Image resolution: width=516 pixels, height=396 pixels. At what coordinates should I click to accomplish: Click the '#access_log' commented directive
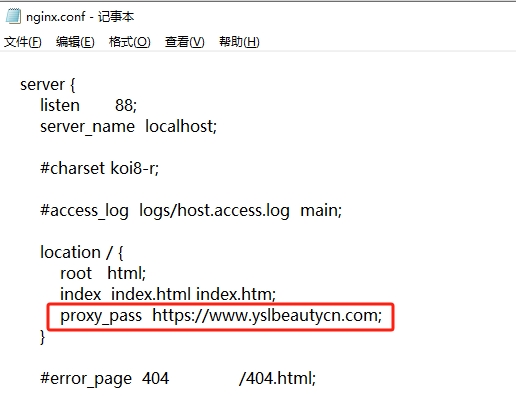[x=84, y=211]
